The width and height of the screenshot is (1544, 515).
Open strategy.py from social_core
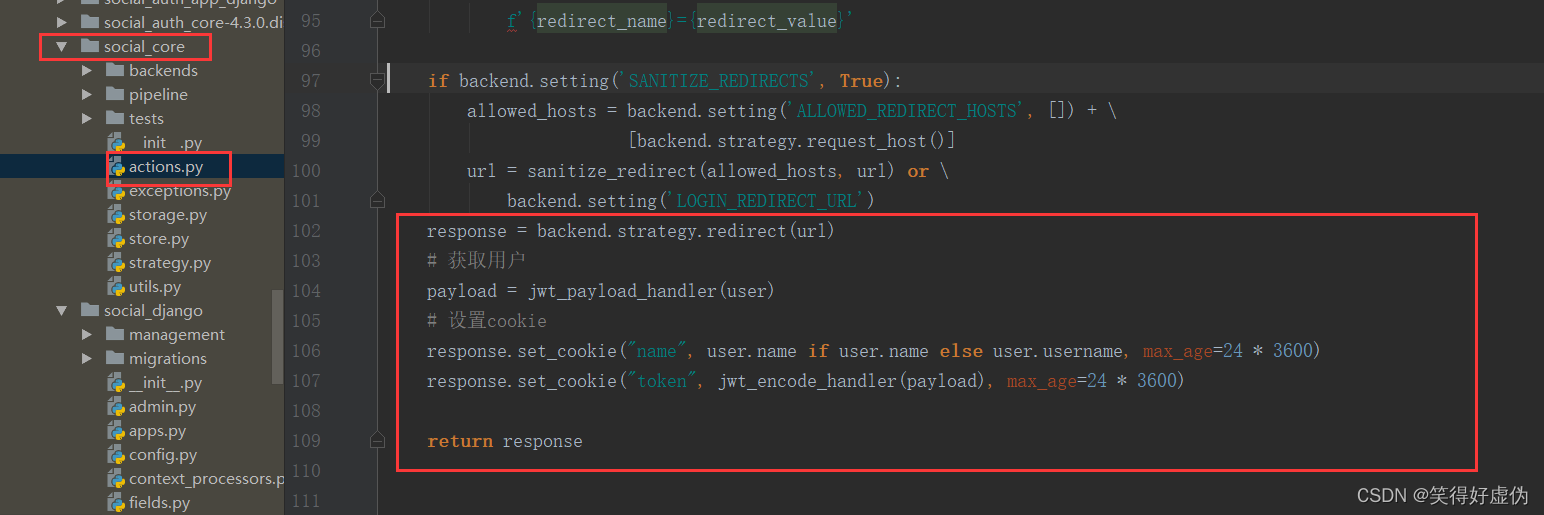pos(169,263)
